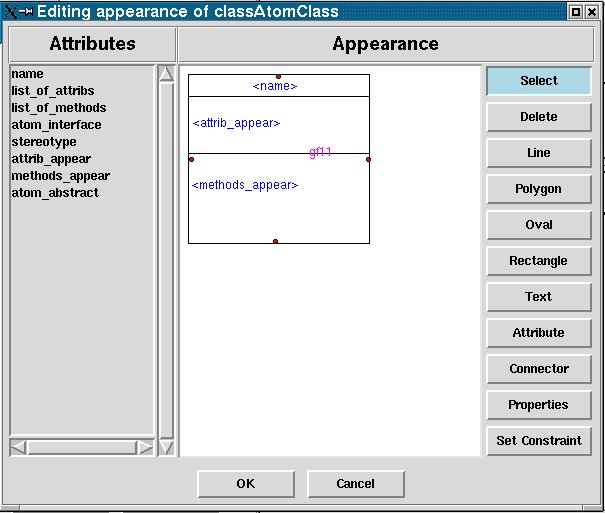Choose the Connector tool

point(538,369)
